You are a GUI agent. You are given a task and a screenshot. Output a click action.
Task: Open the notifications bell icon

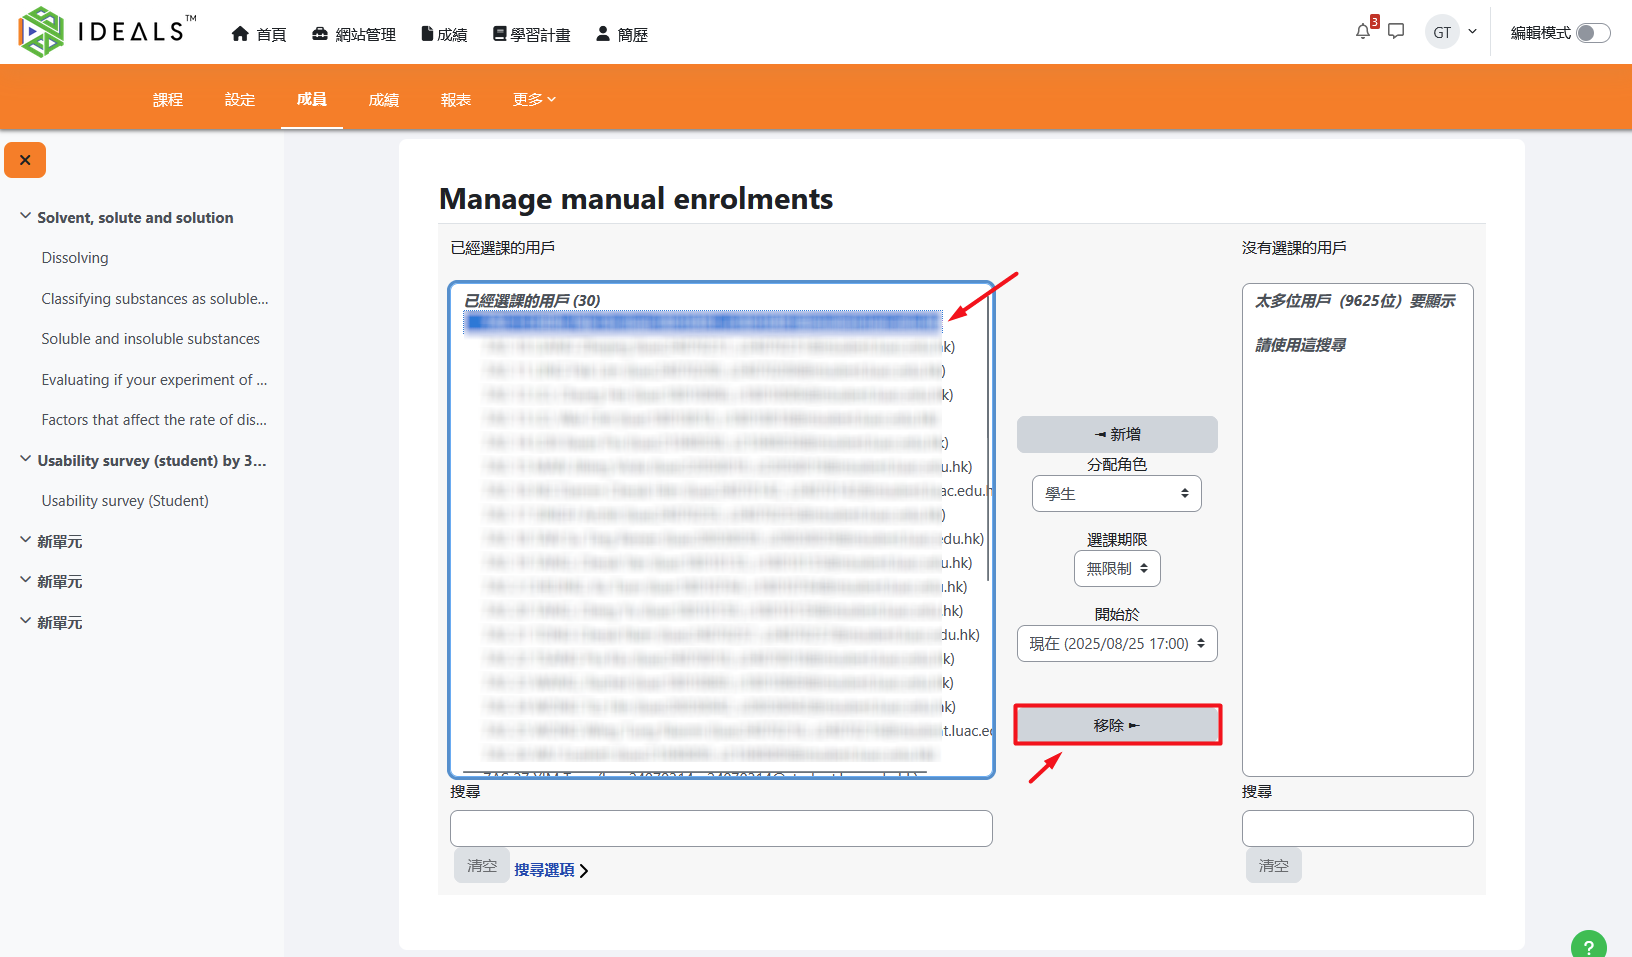click(x=1362, y=32)
